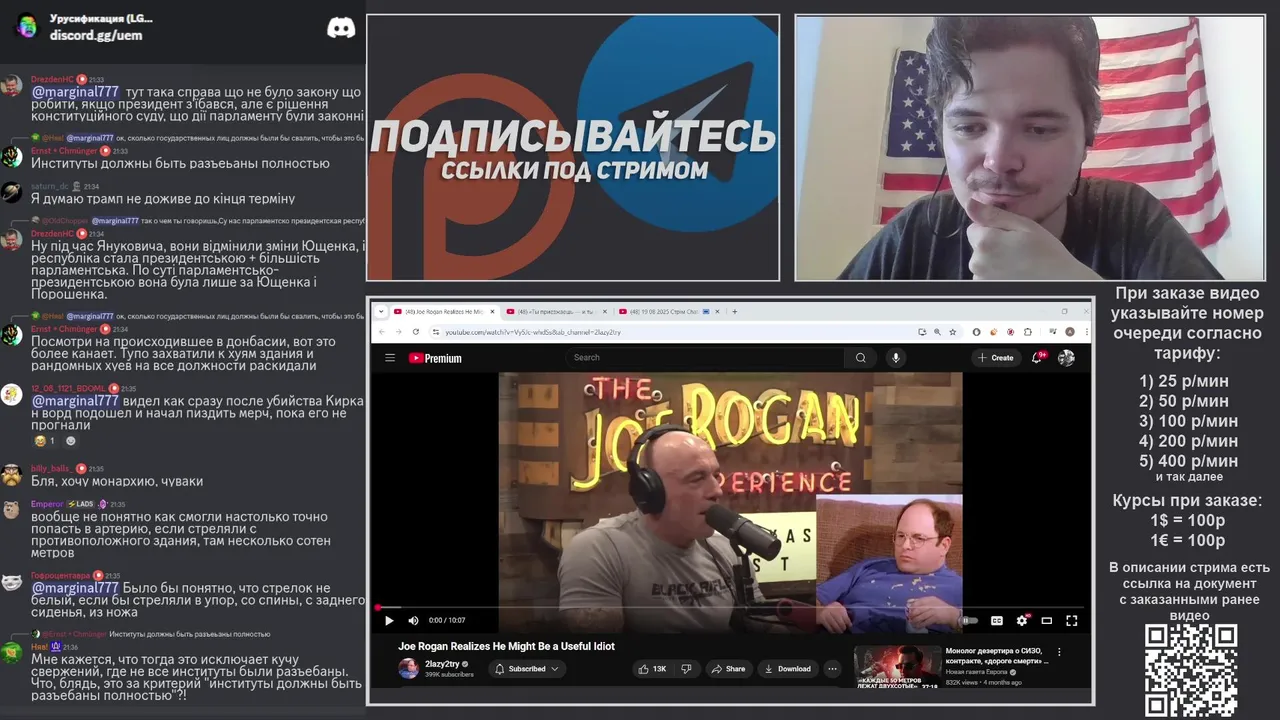This screenshot has height=720, width=1280.
Task: Open the Create button on YouTube
Action: click(996, 357)
